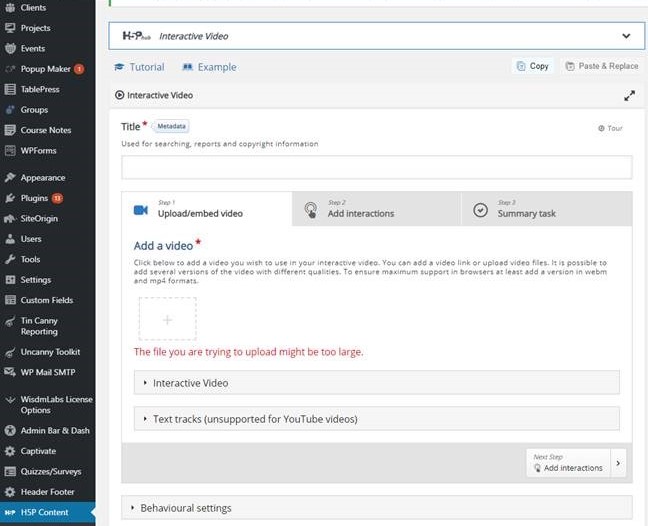
Task: Click 'The file you are trying to upload' error text
Action: click(248, 352)
